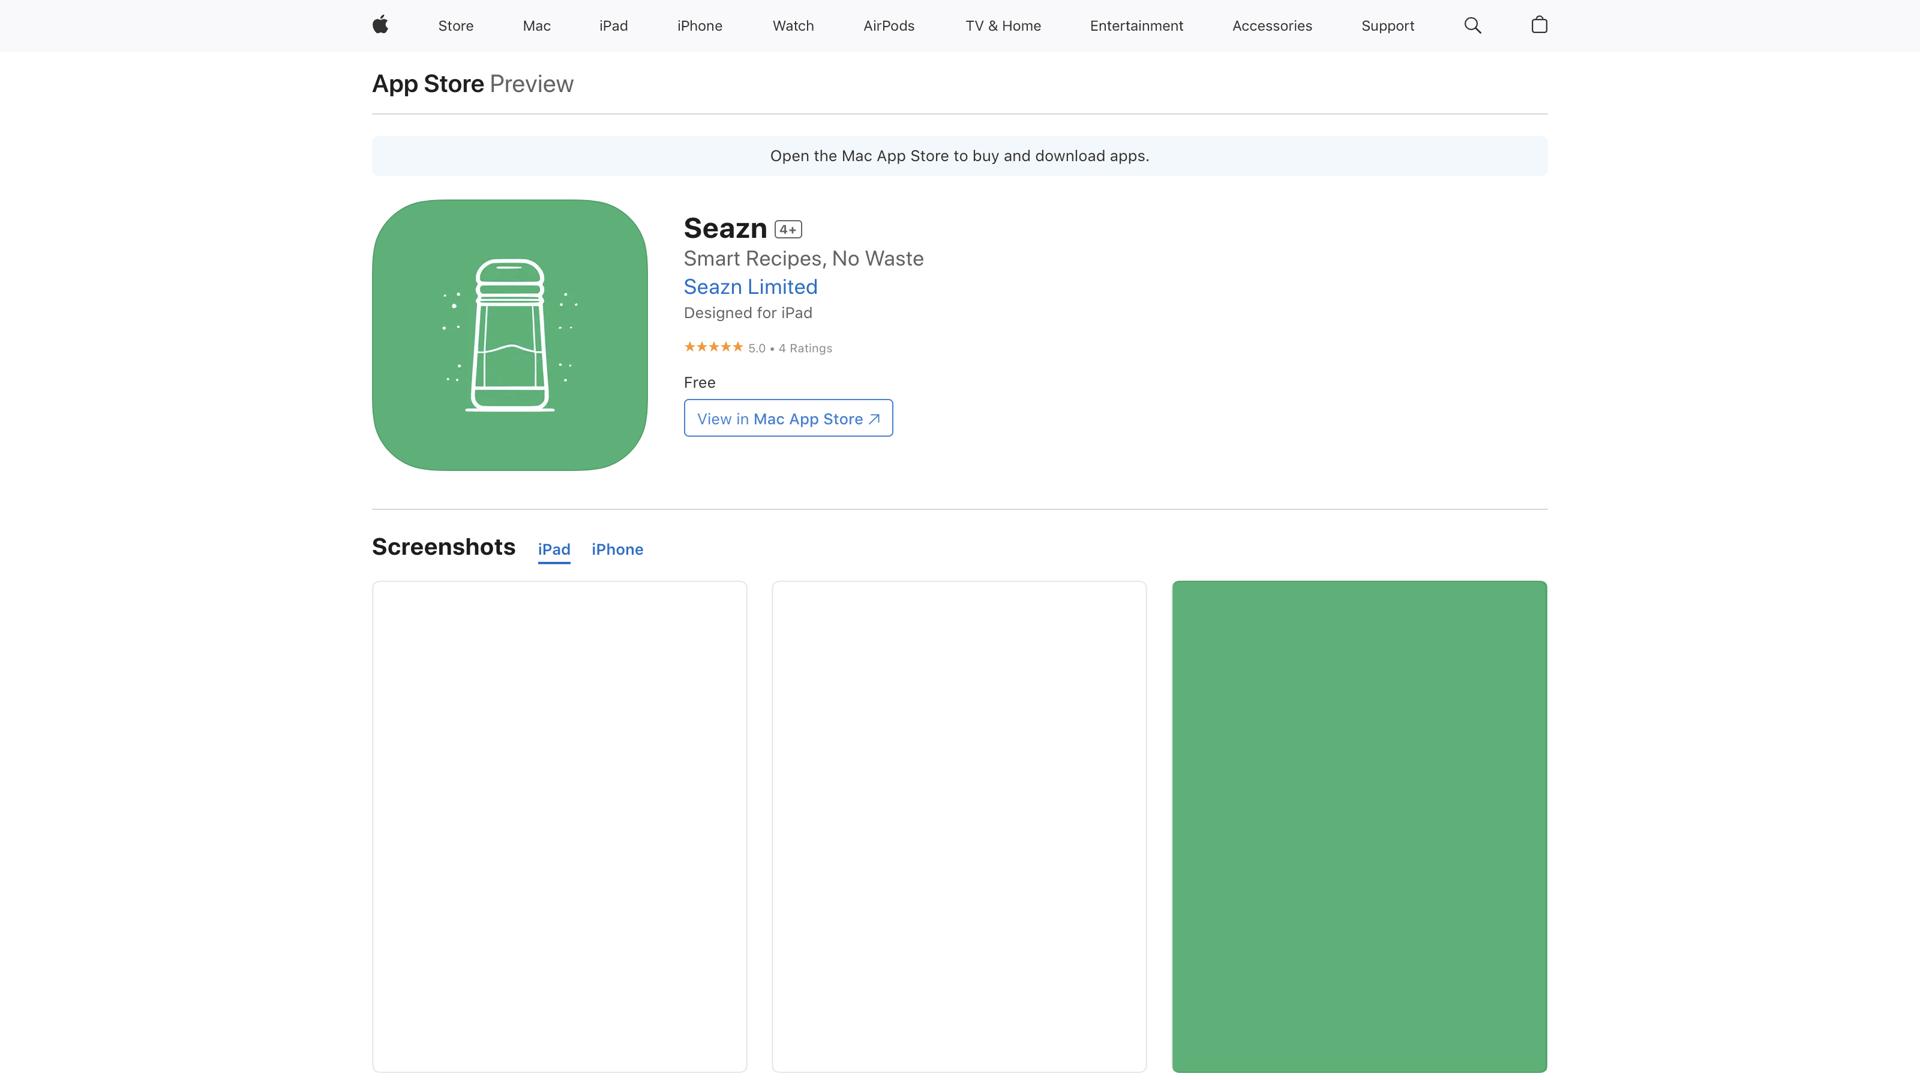This screenshot has height=1080, width=1920.
Task: Open the Store menu item
Action: coord(455,26)
